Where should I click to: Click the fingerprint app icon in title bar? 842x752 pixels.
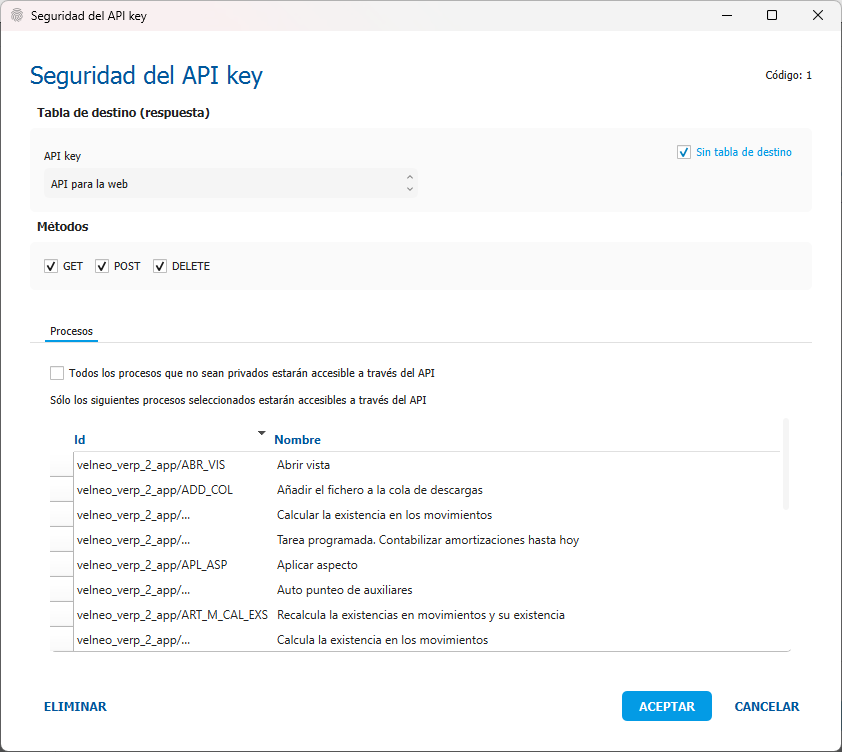pyautogui.click(x=16, y=16)
